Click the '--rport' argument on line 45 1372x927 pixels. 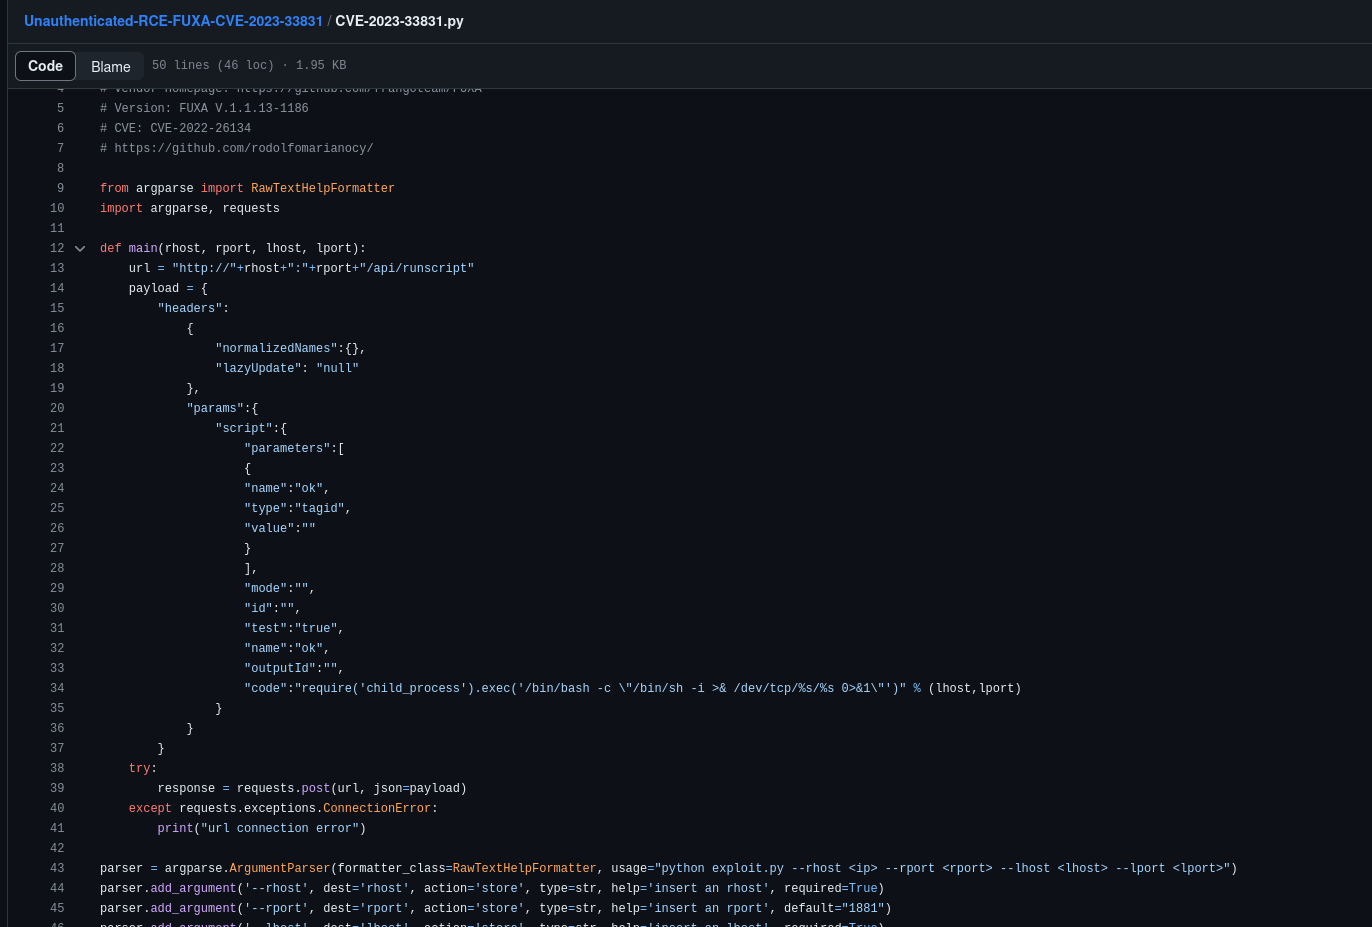point(276,908)
